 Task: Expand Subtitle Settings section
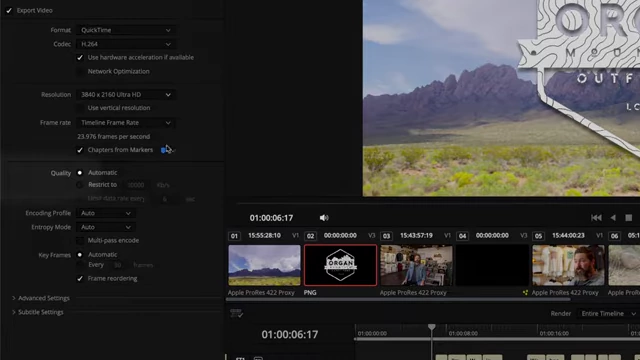point(38,312)
